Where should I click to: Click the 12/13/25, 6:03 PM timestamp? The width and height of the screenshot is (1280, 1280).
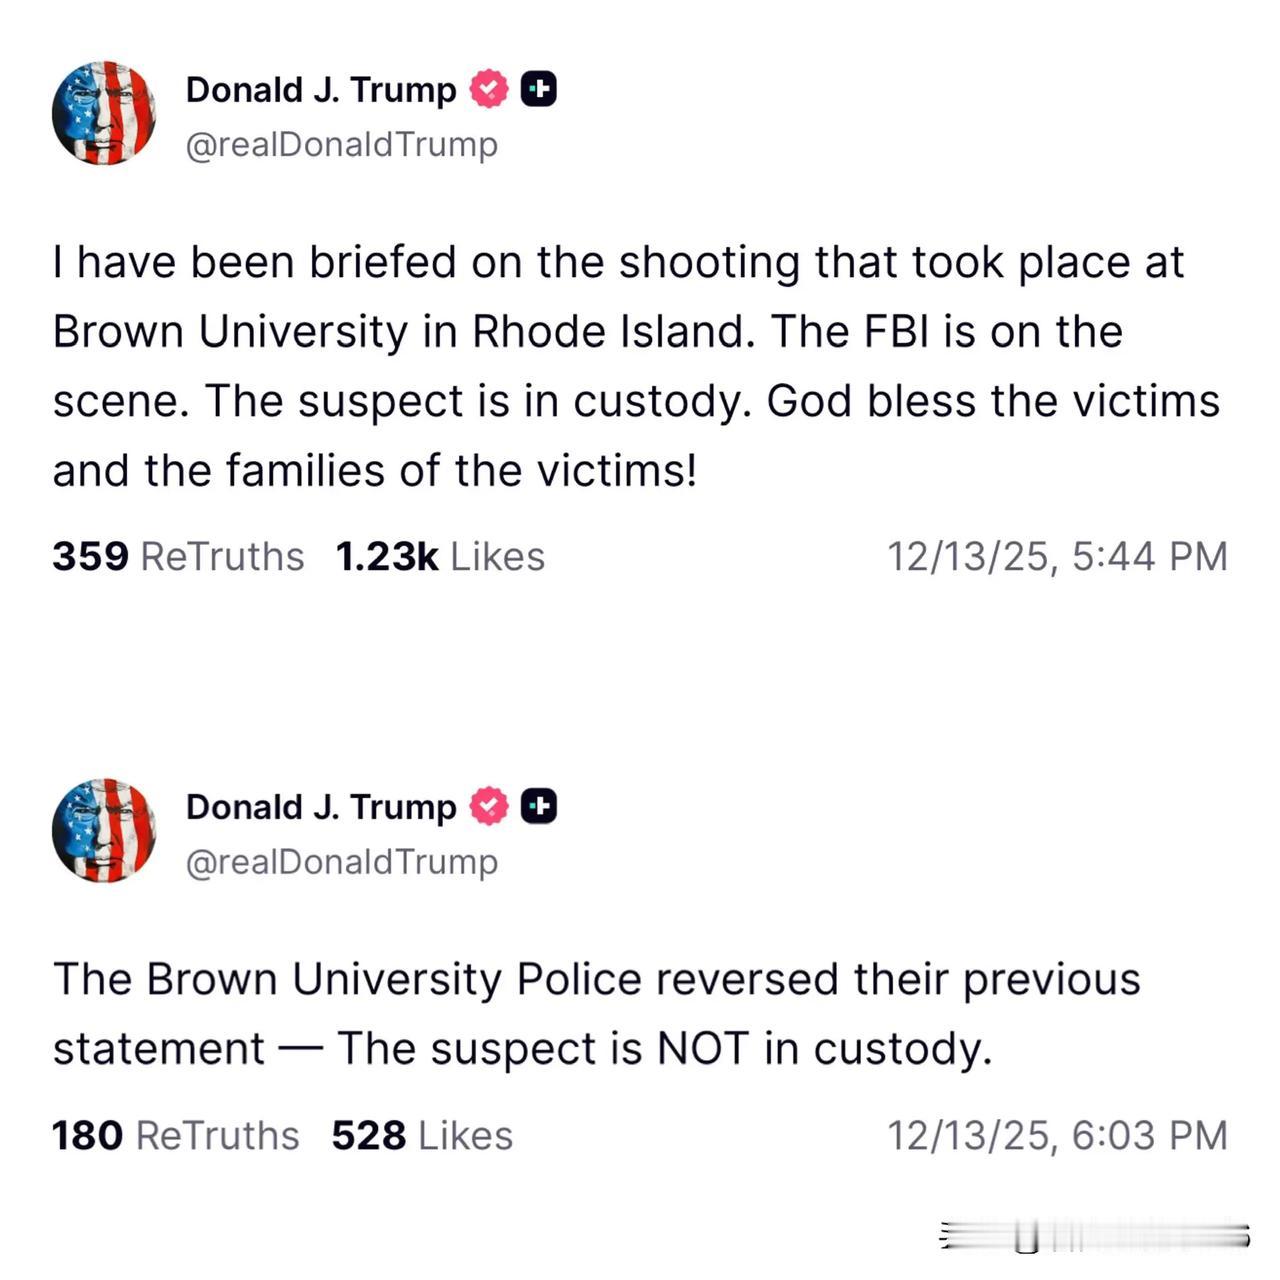(1057, 1135)
